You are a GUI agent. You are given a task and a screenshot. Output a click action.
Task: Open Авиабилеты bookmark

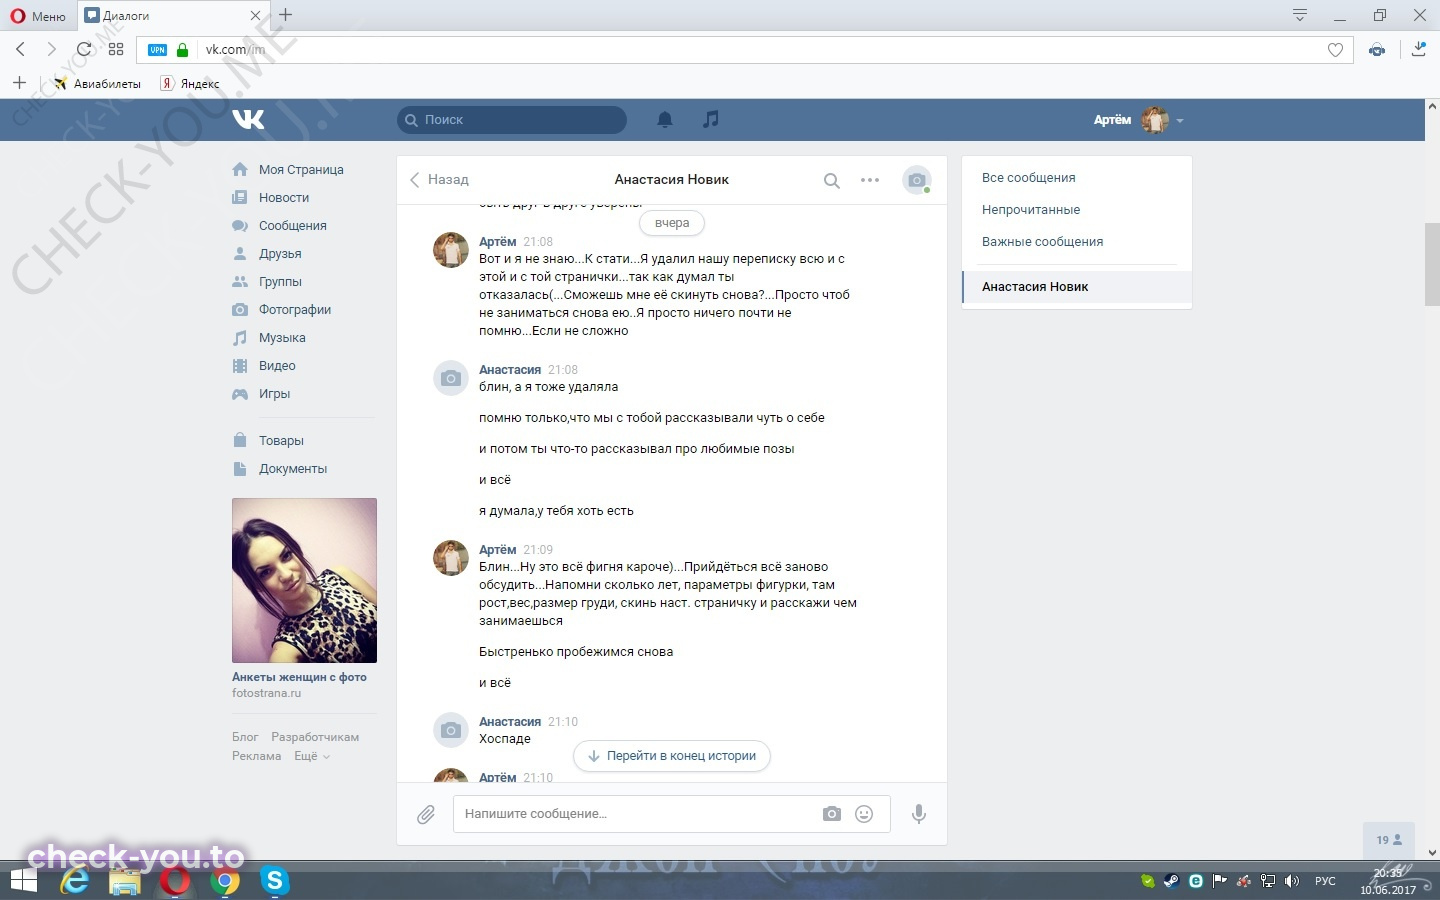97,84
